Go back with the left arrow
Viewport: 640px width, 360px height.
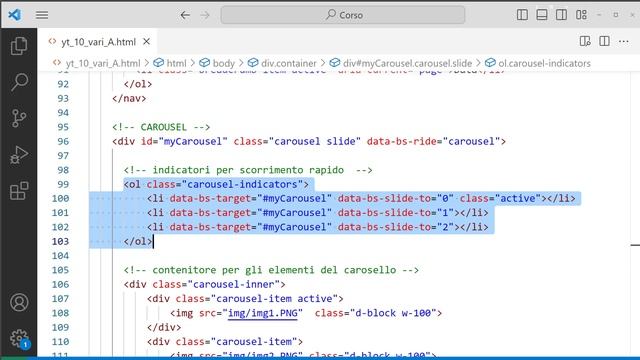(x=185, y=15)
